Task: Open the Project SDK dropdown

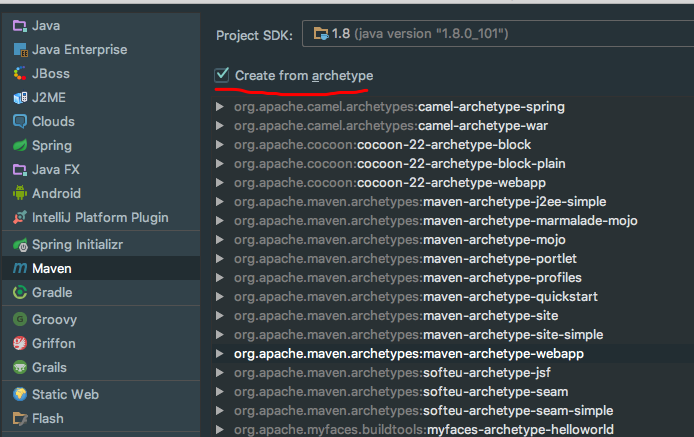Action: (x=498, y=34)
